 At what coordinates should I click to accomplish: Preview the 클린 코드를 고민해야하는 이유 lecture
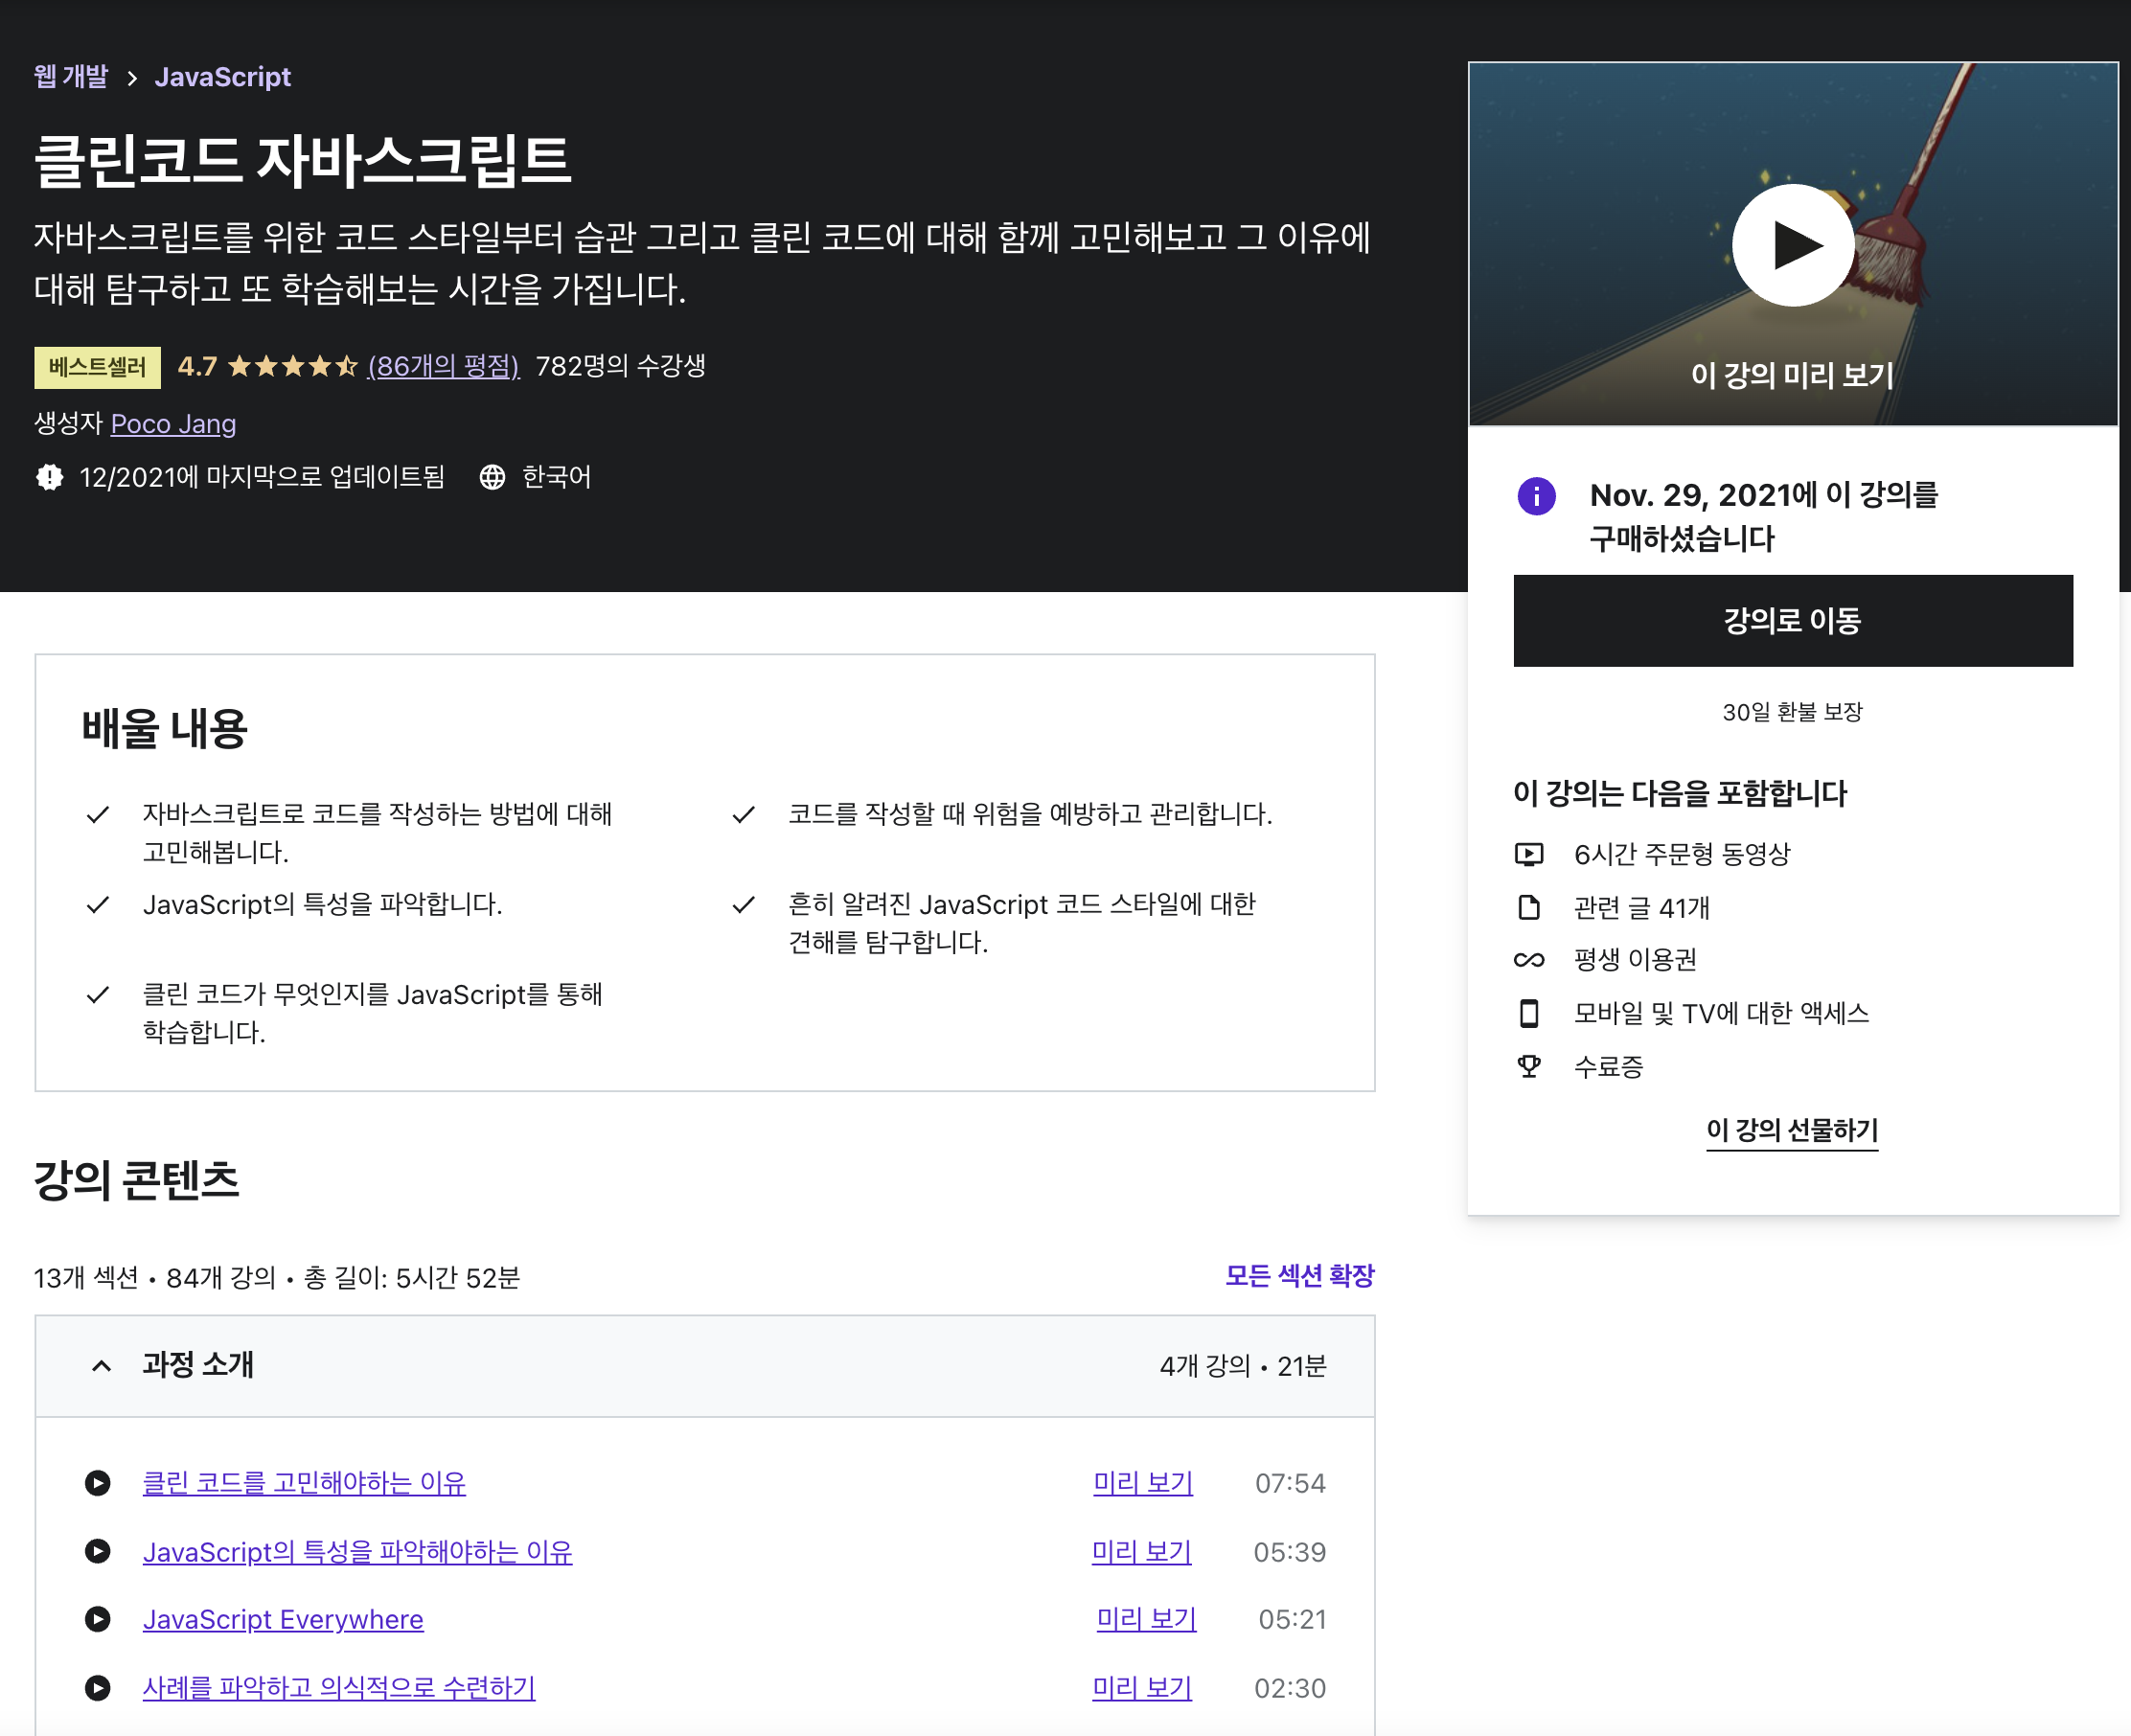pos(1142,1483)
